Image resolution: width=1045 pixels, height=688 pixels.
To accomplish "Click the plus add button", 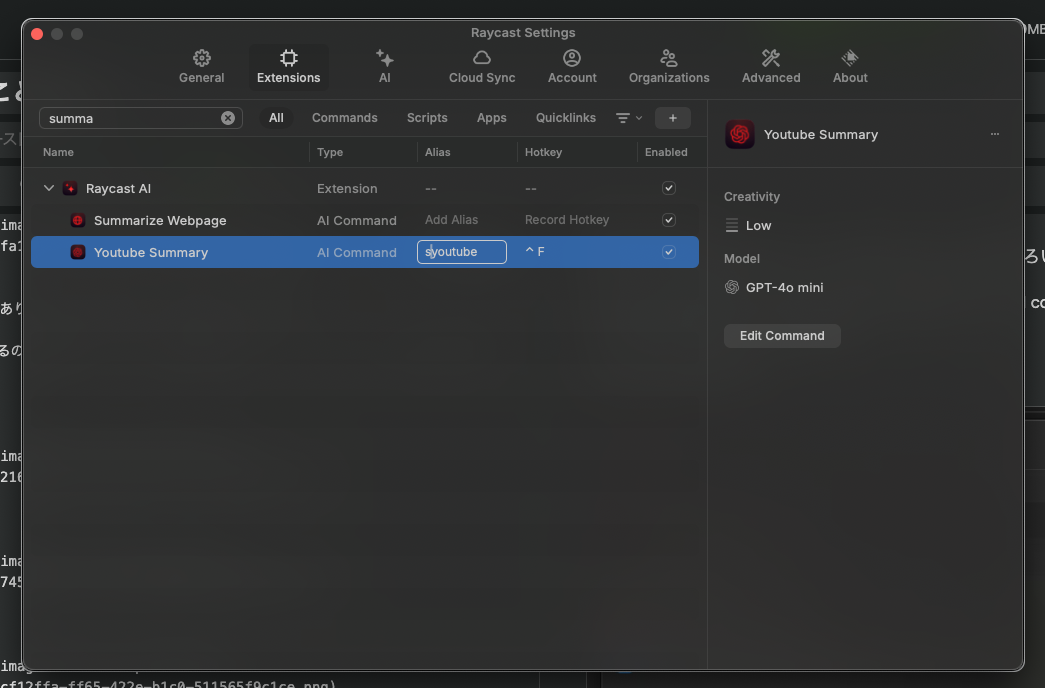I will pyautogui.click(x=672, y=118).
